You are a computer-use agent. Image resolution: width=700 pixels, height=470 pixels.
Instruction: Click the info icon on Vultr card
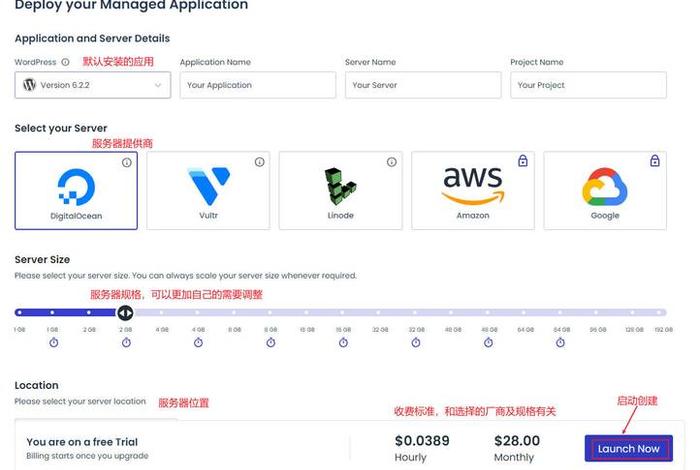259,162
